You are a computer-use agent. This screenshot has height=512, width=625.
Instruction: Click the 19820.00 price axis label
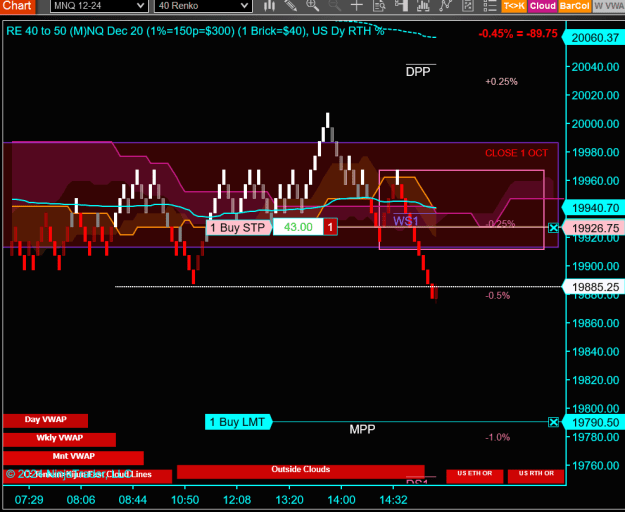[x=595, y=380]
